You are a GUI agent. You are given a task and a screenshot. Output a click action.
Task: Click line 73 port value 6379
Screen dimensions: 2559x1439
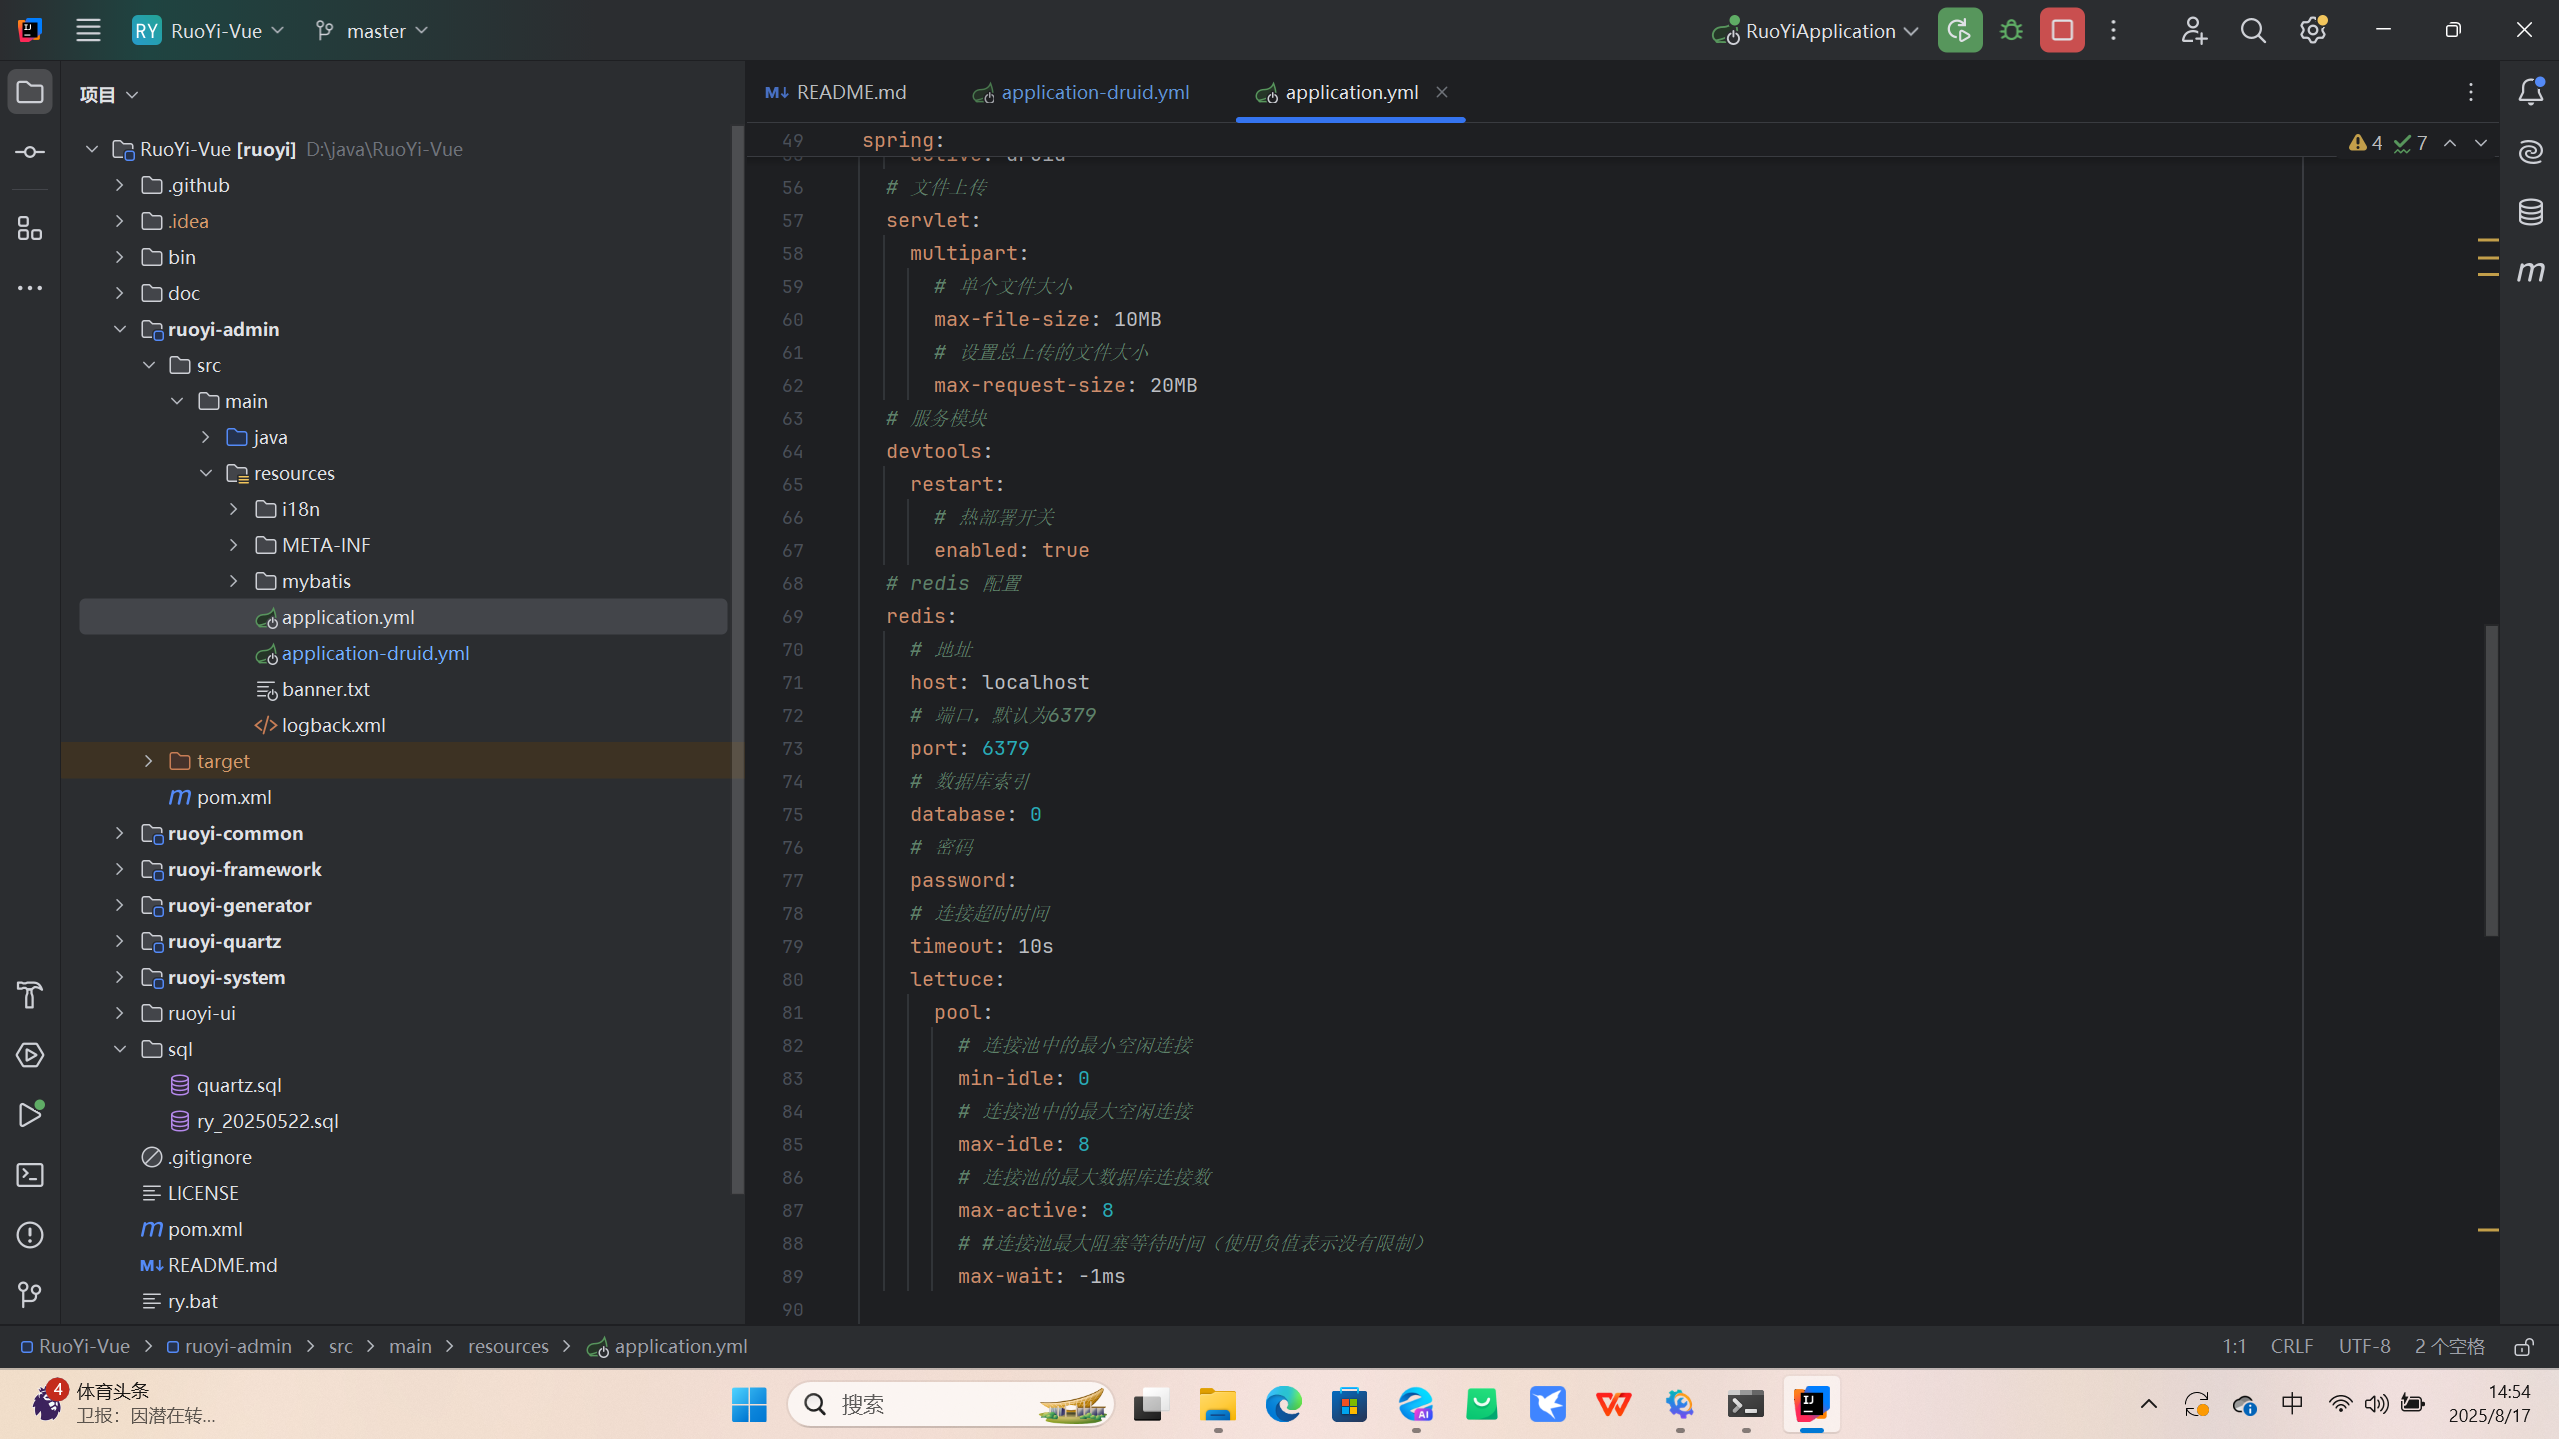(x=1005, y=748)
